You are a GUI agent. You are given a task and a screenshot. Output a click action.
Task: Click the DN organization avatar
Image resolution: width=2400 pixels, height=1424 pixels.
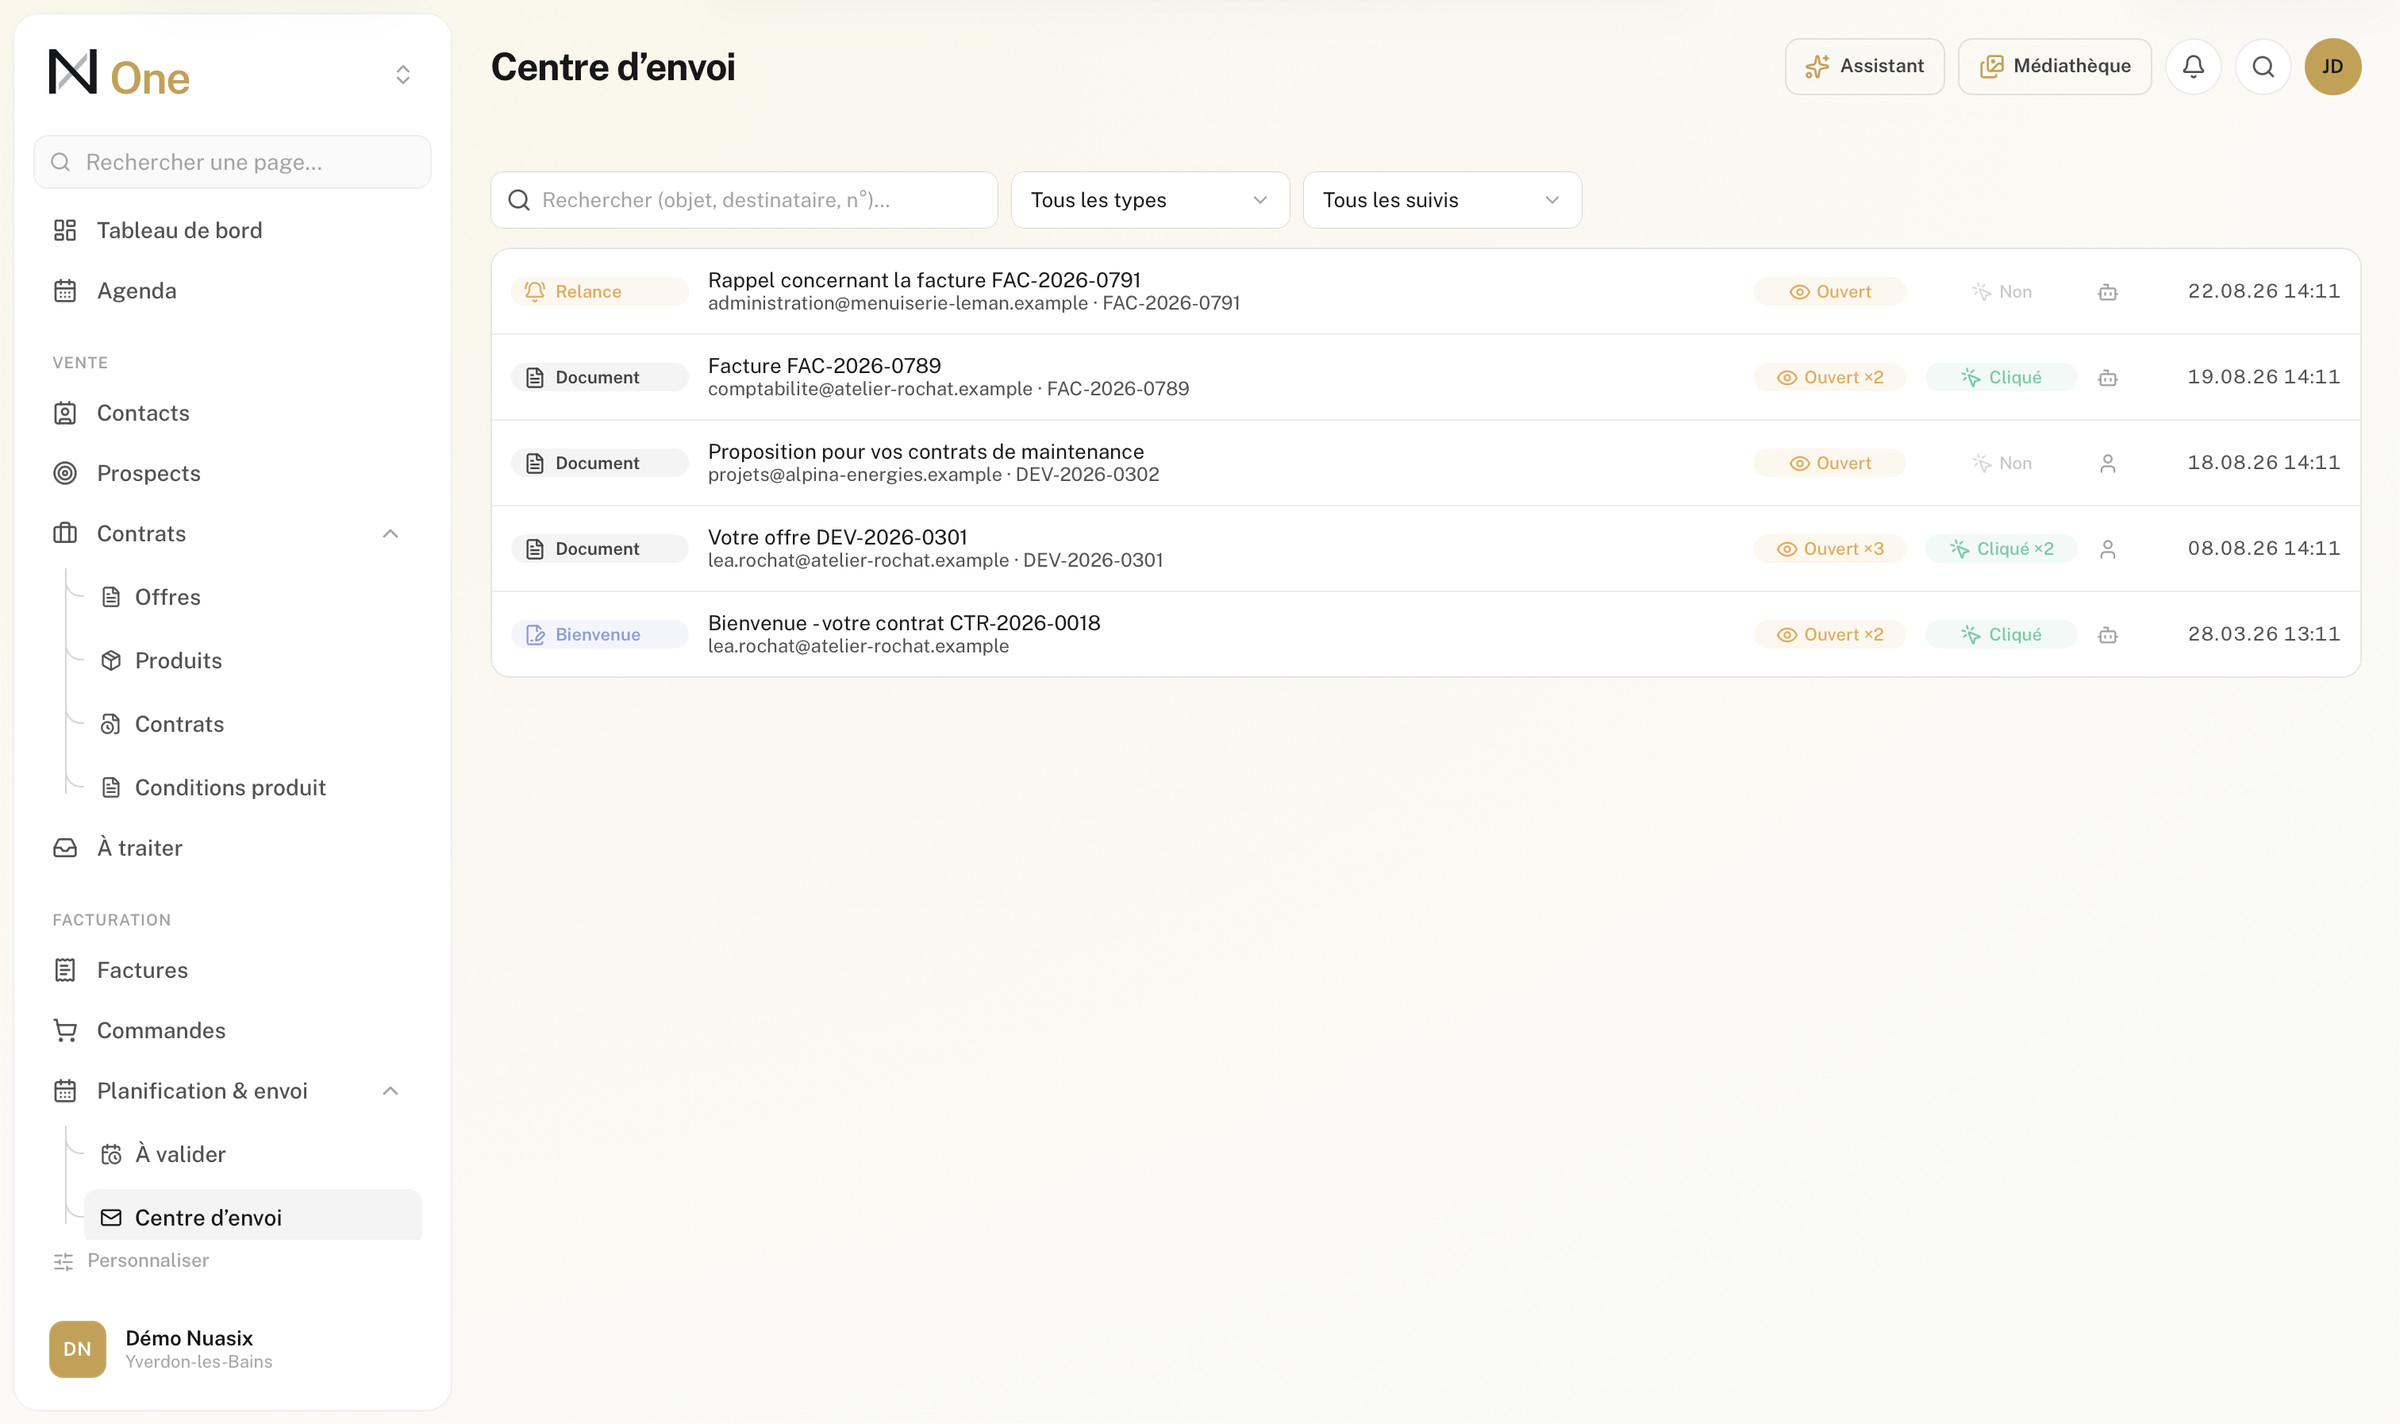(77, 1348)
